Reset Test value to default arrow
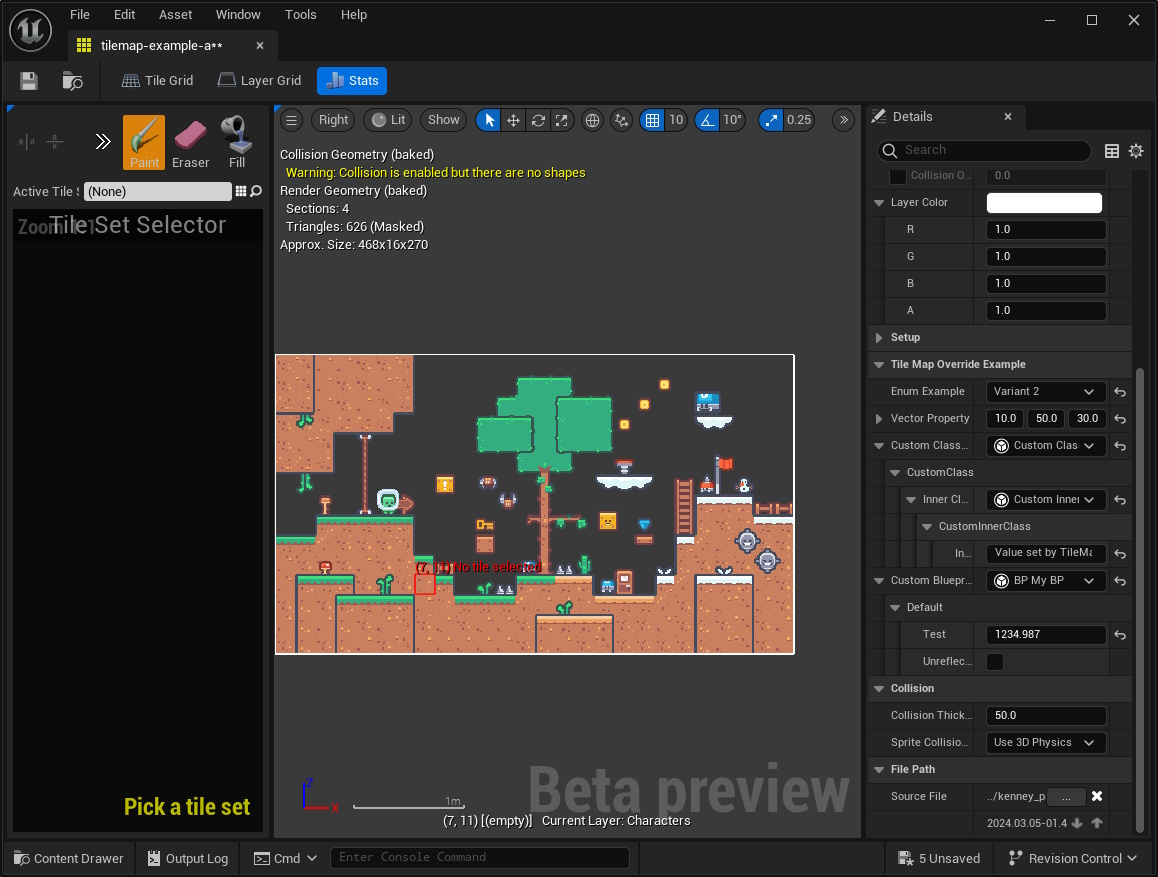 pos(1120,635)
